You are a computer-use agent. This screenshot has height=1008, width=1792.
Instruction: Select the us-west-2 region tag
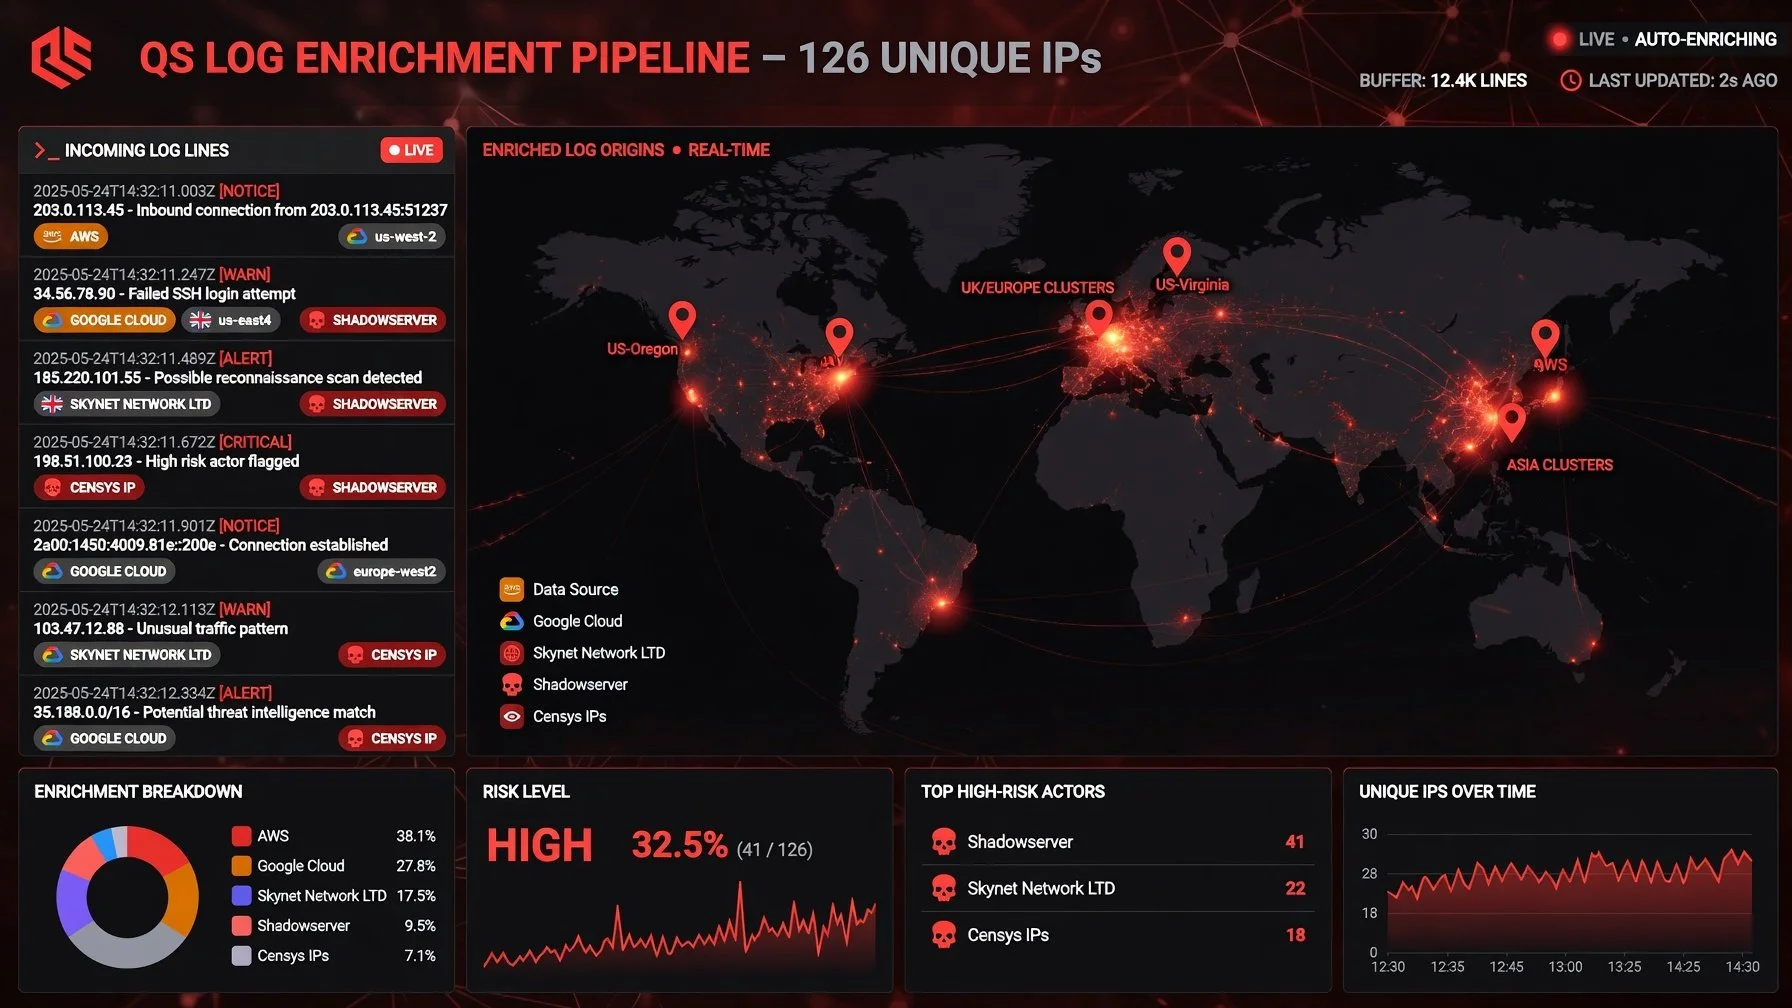pyautogui.click(x=392, y=237)
